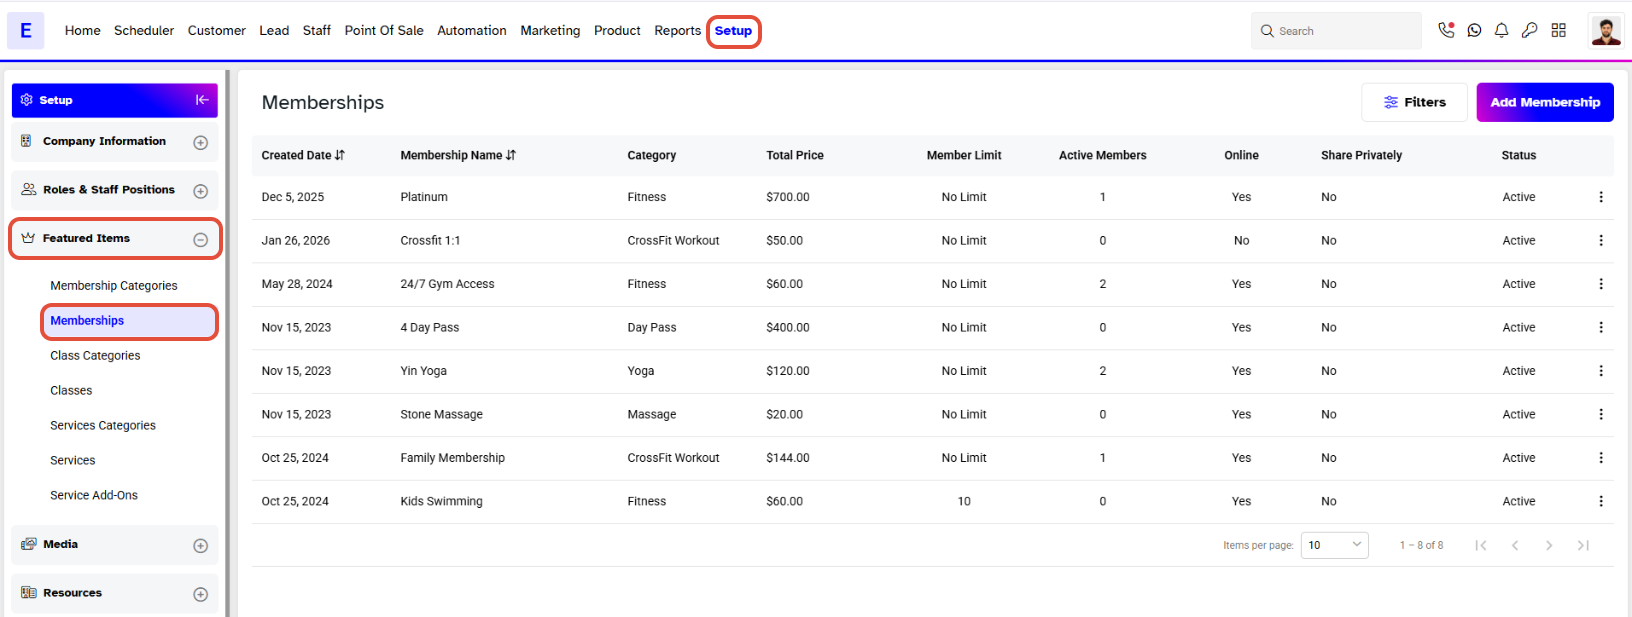Screen dimensions: 1632x617
Task: Expand the Media section
Action: click(200, 545)
